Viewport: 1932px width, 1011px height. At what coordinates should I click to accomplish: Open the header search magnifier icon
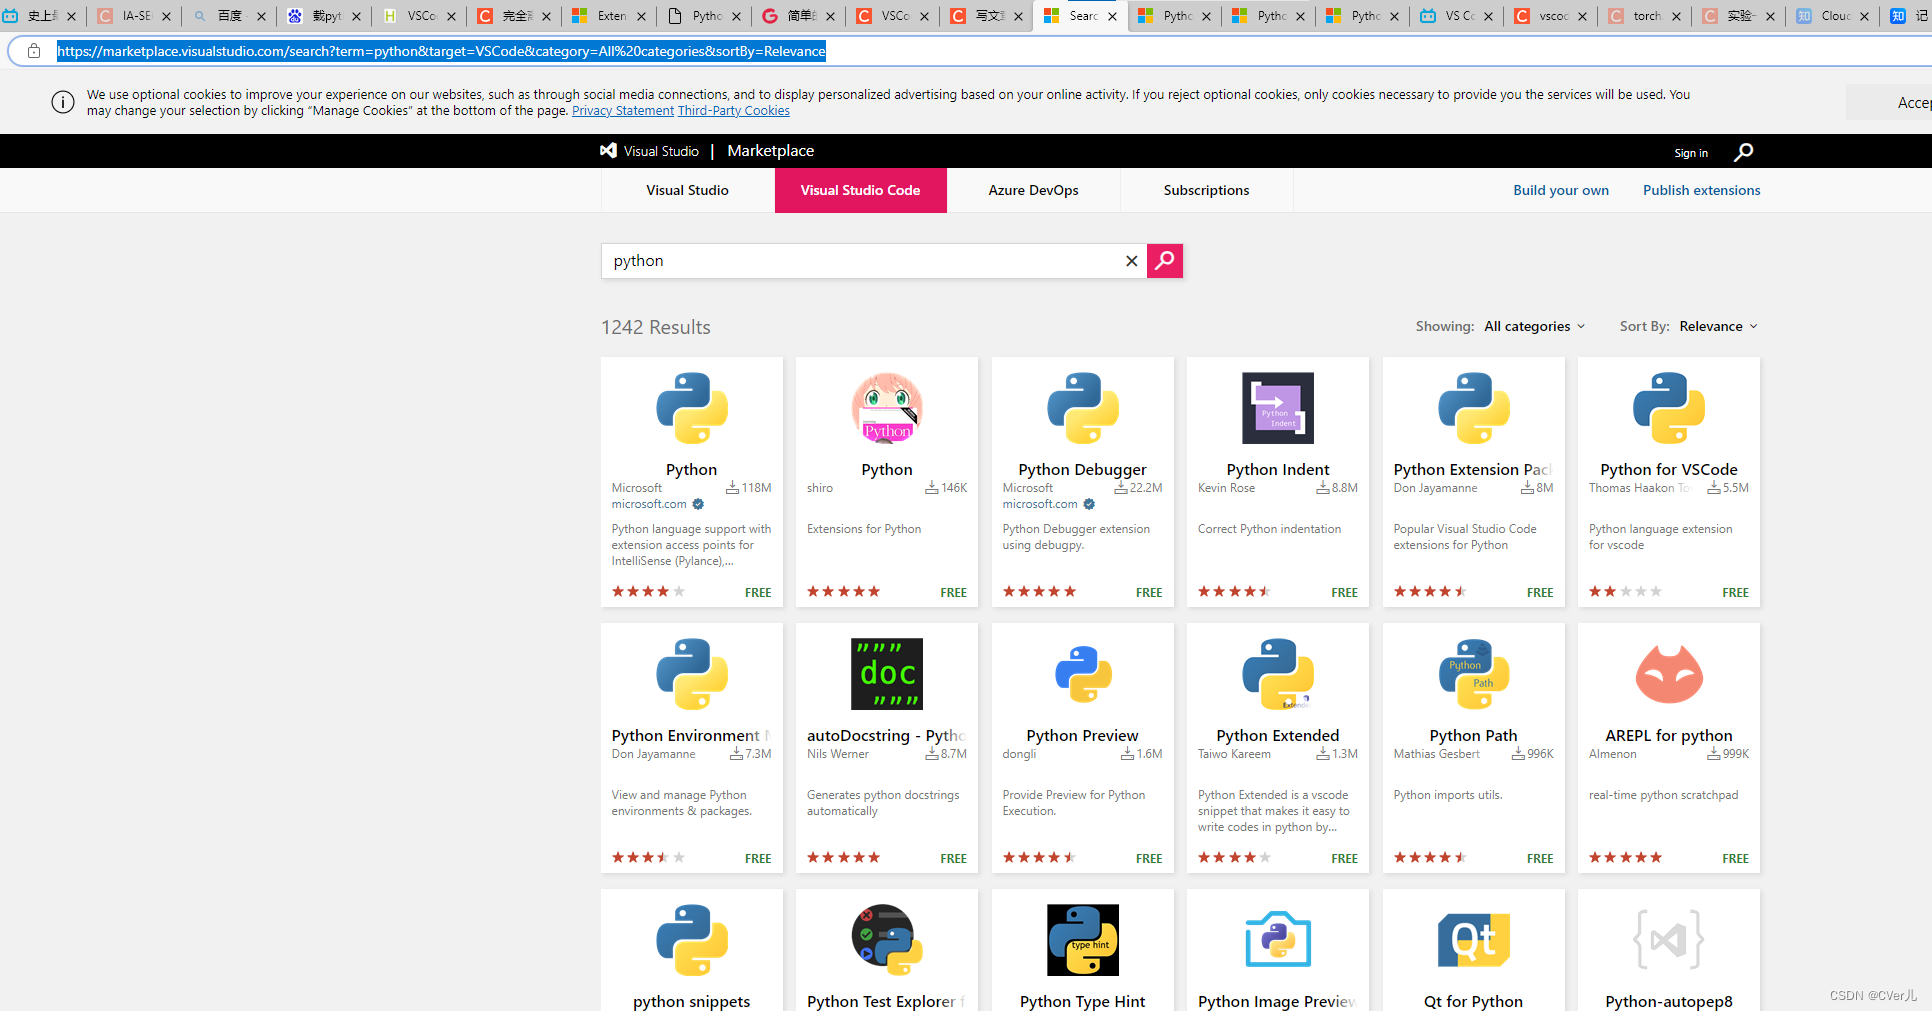[x=1744, y=152]
